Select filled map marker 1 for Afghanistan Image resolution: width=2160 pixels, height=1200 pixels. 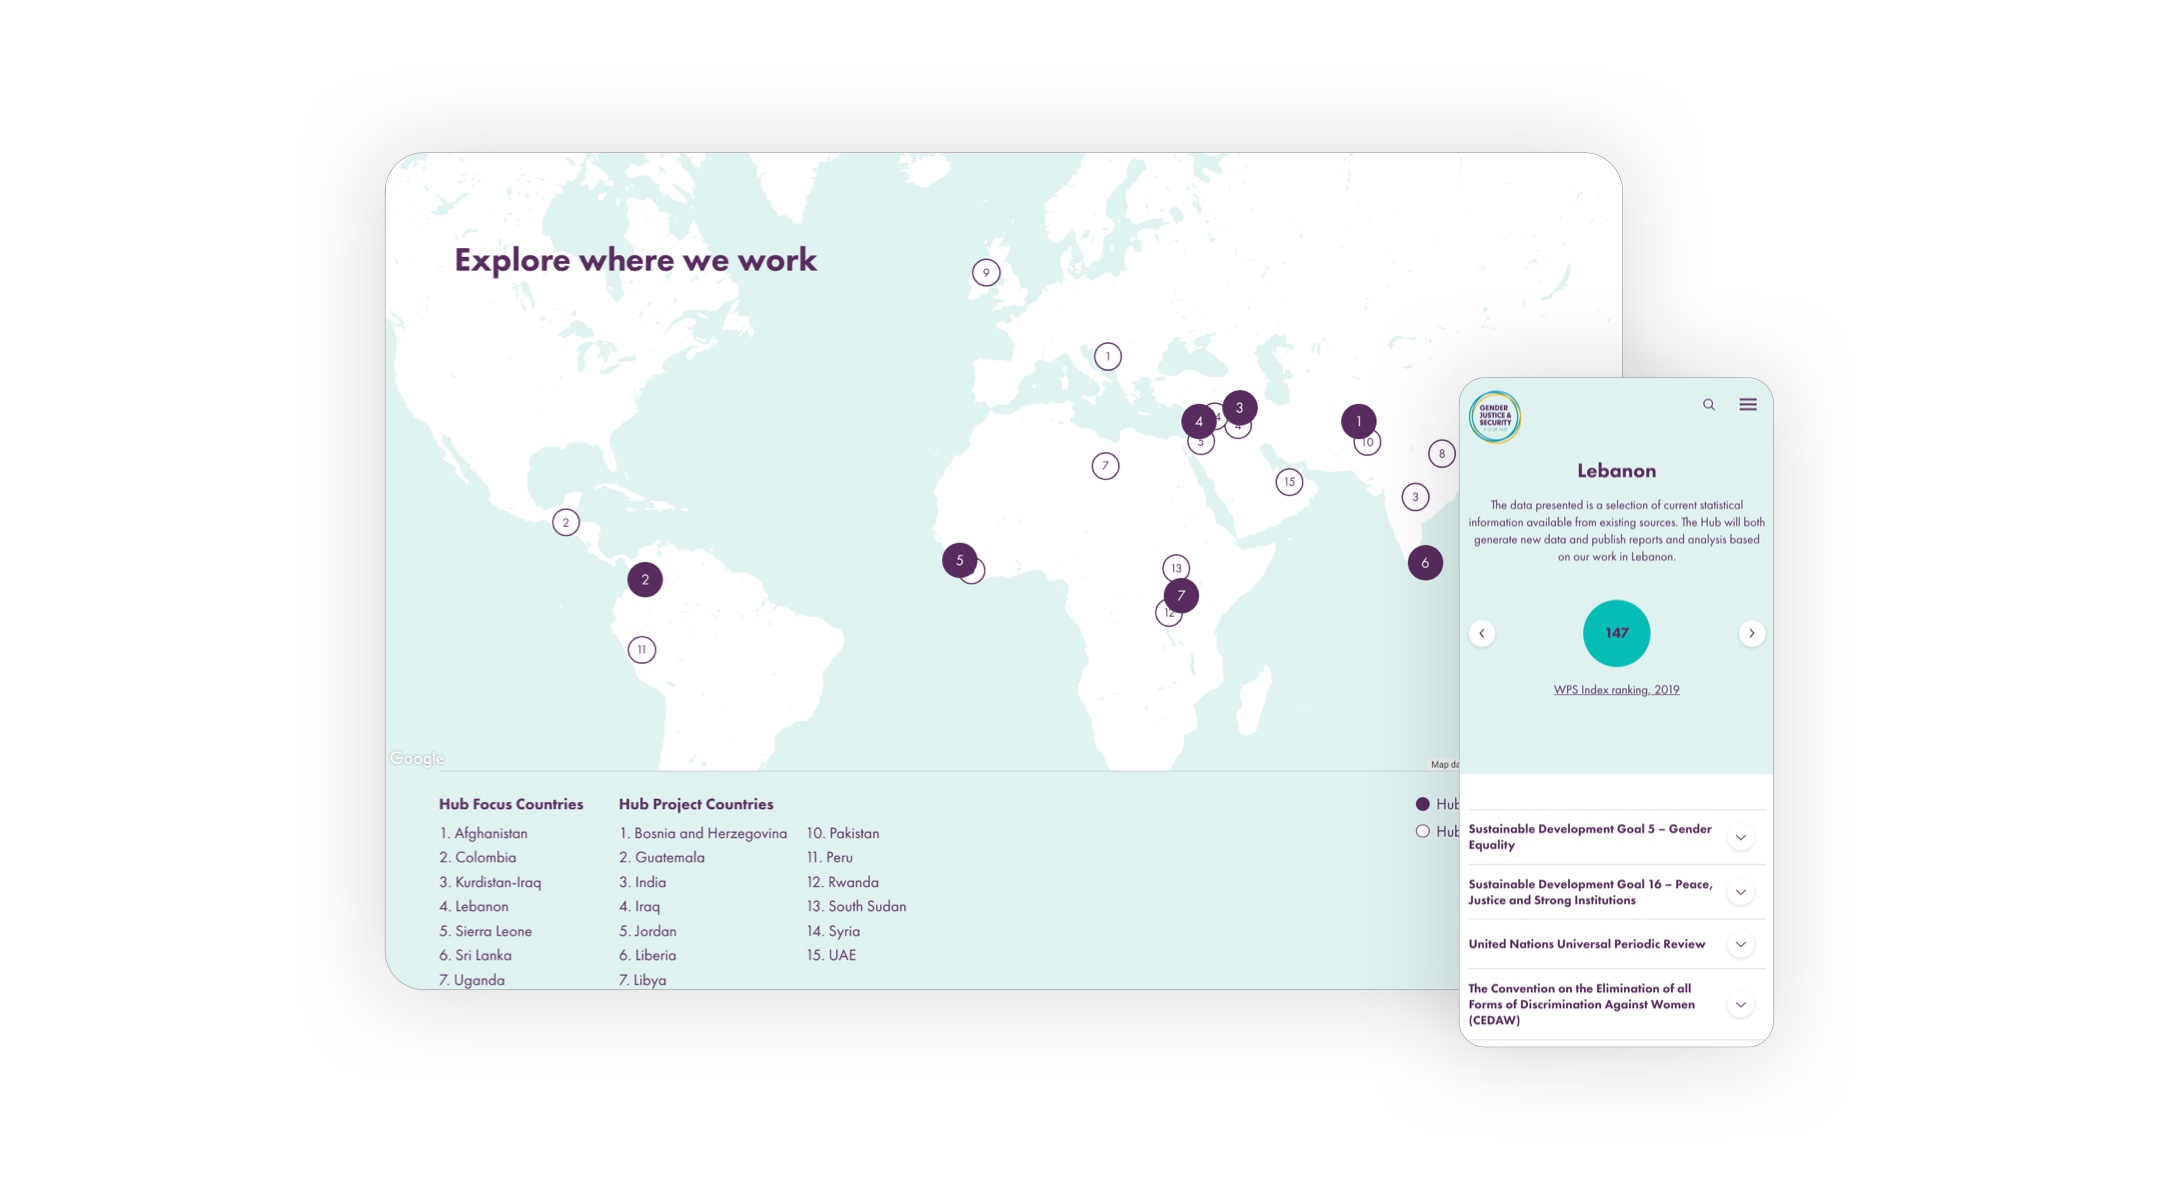pyautogui.click(x=1358, y=421)
